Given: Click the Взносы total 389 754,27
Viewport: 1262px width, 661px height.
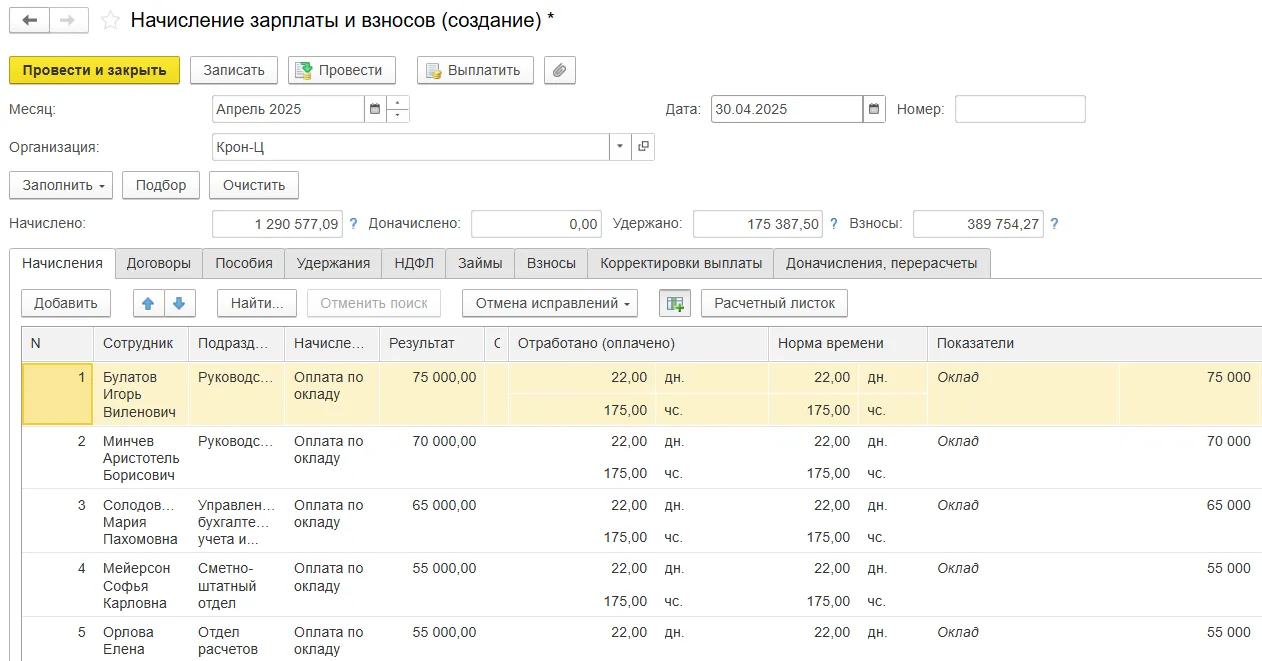Looking at the screenshot, I should [x=978, y=224].
